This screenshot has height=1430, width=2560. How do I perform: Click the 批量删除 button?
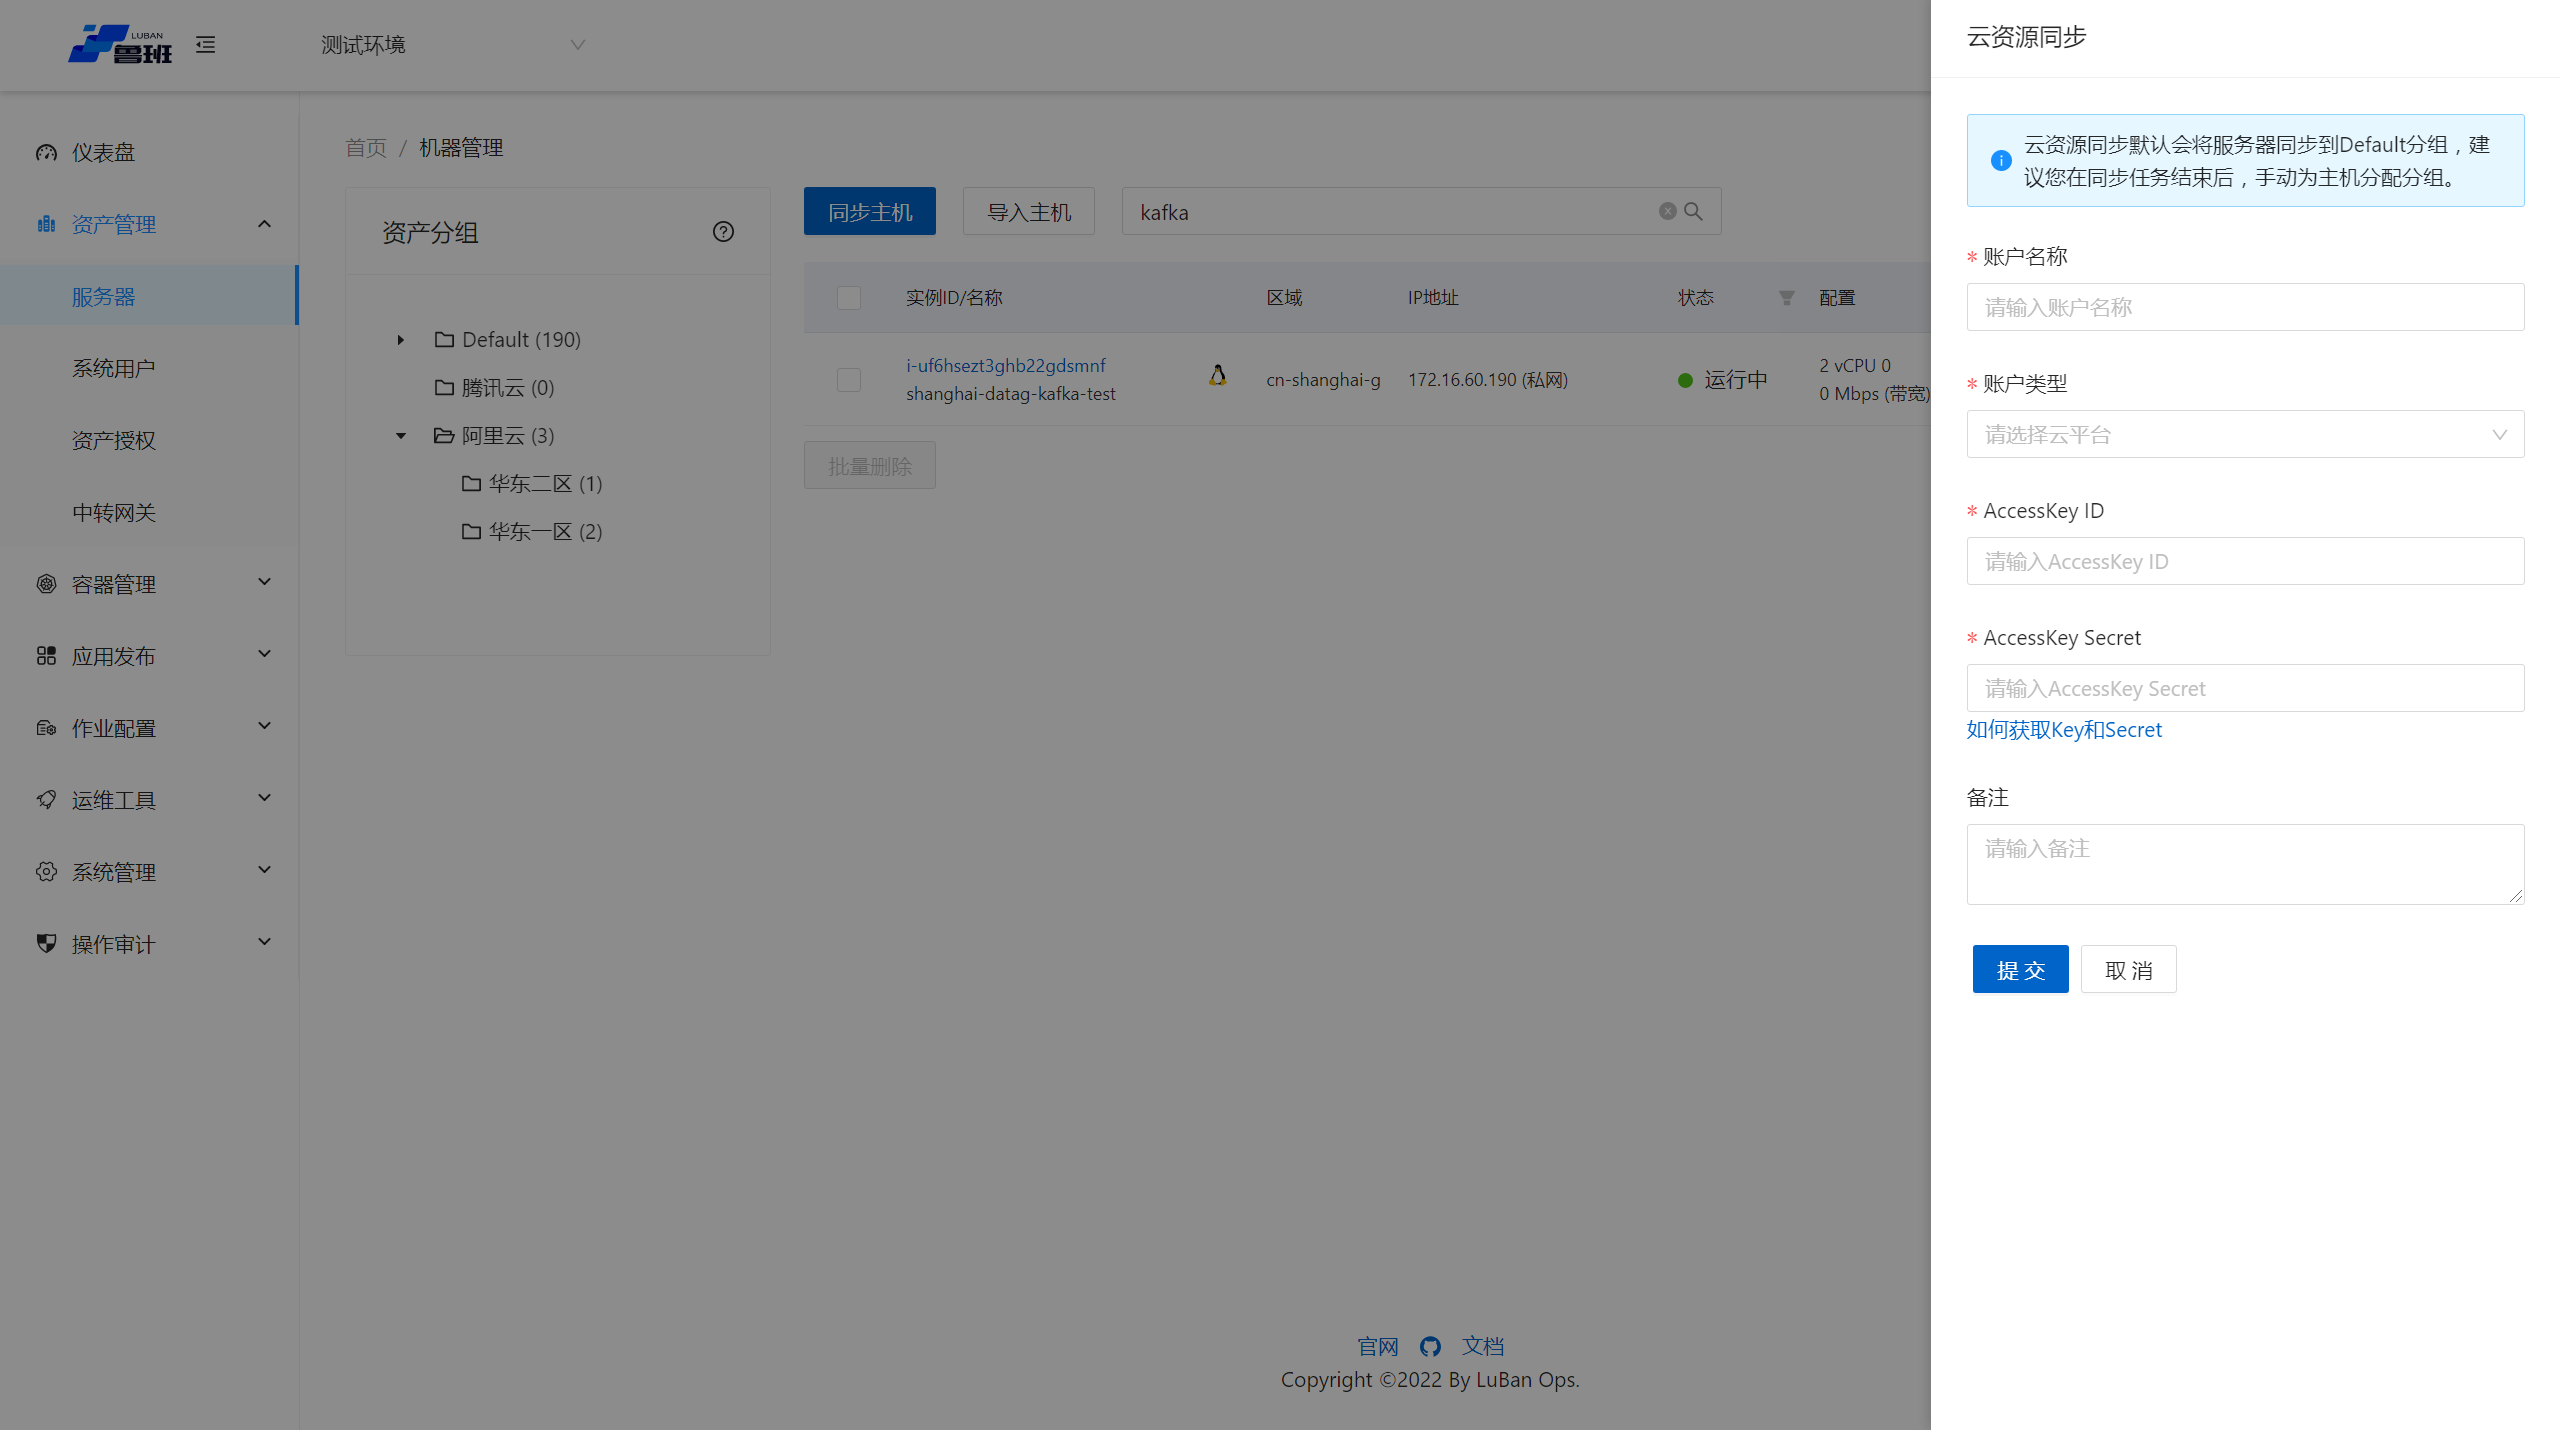(x=870, y=465)
